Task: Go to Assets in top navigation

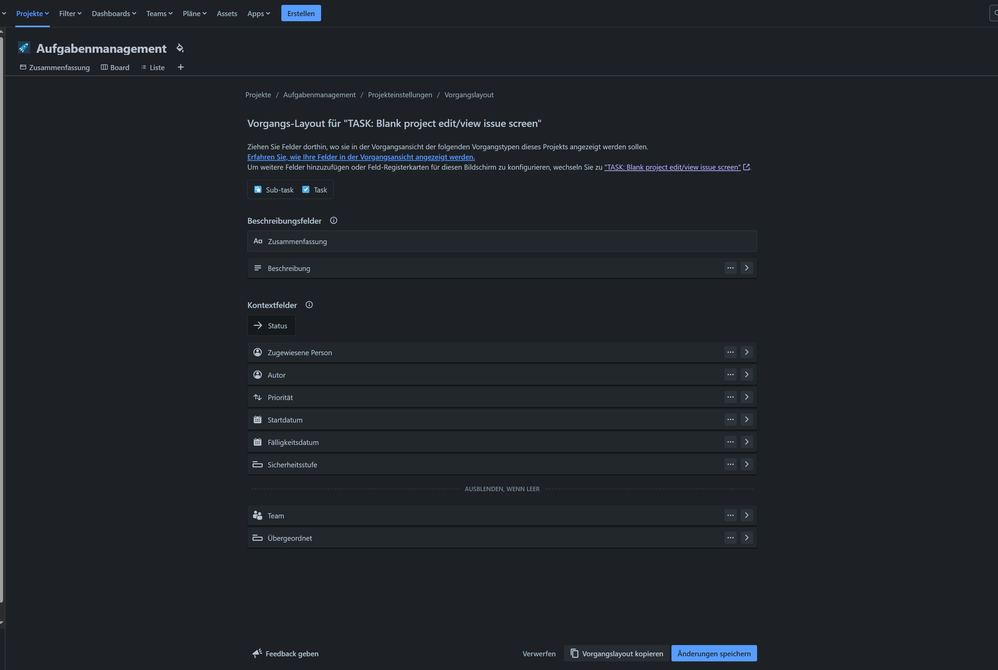Action: (227, 13)
